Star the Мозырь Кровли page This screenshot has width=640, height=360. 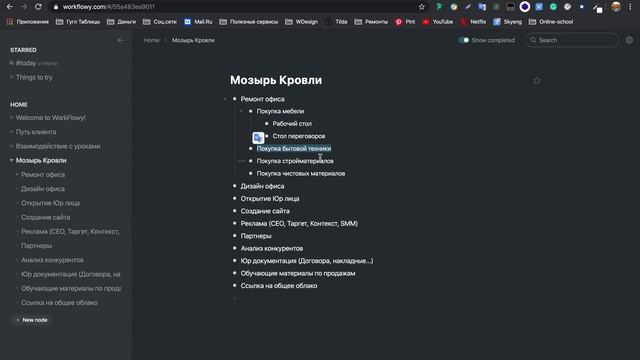(x=537, y=81)
